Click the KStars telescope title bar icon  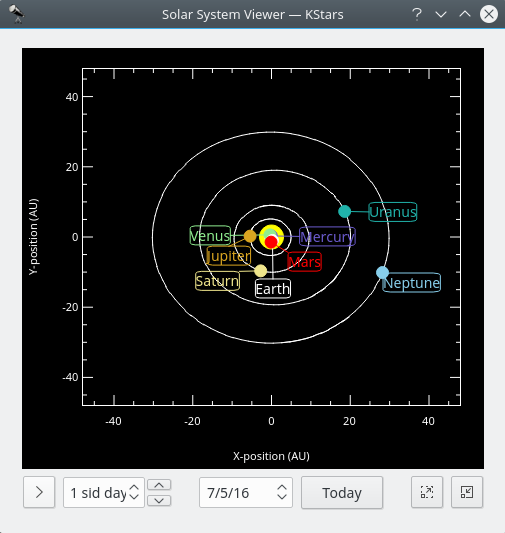[16, 14]
